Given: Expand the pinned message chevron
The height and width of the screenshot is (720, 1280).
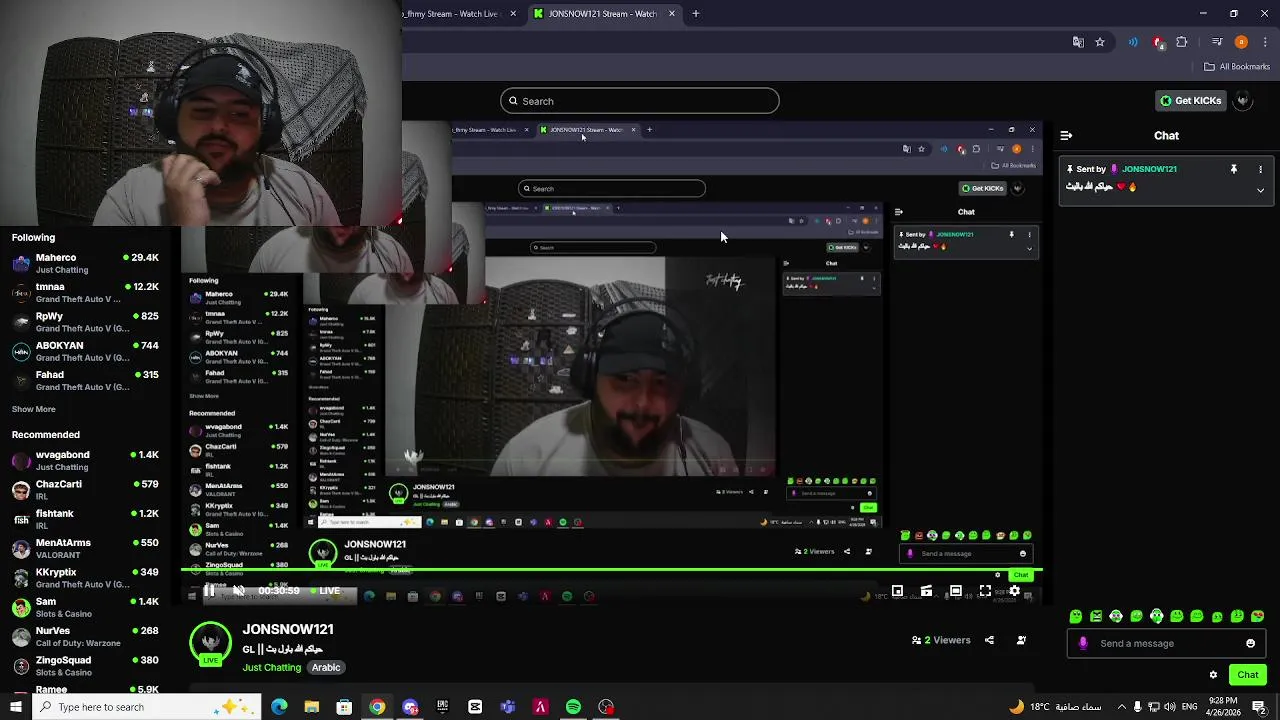Looking at the screenshot, I should coord(1260,190).
